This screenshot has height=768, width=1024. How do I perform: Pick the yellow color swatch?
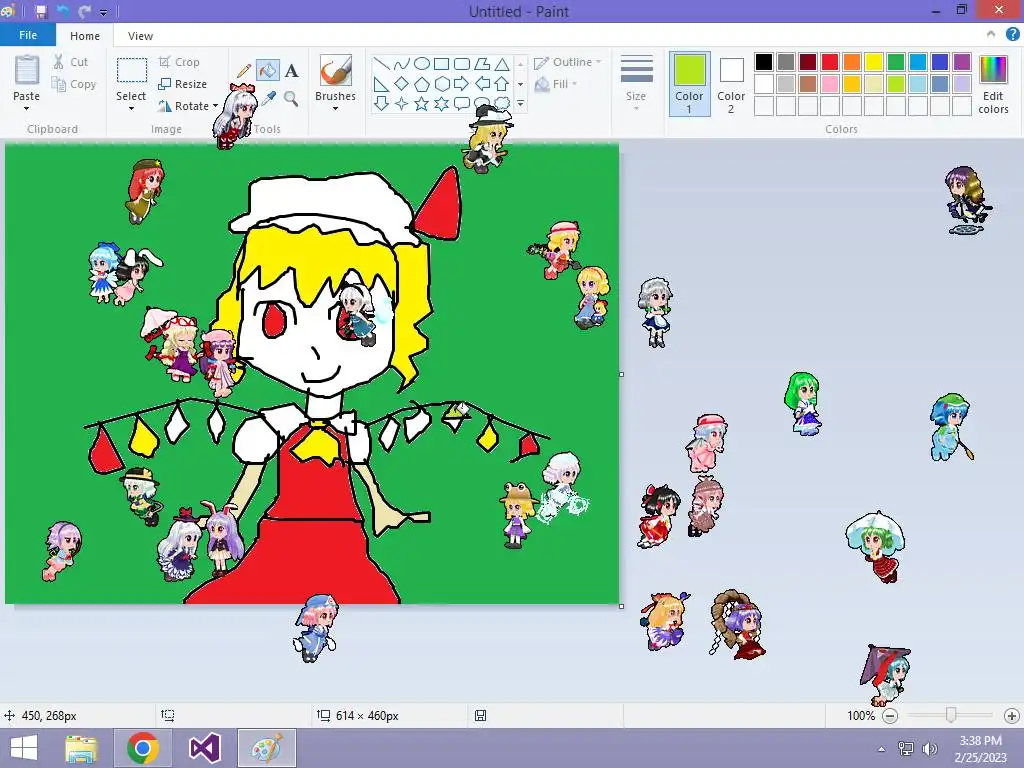(x=874, y=62)
